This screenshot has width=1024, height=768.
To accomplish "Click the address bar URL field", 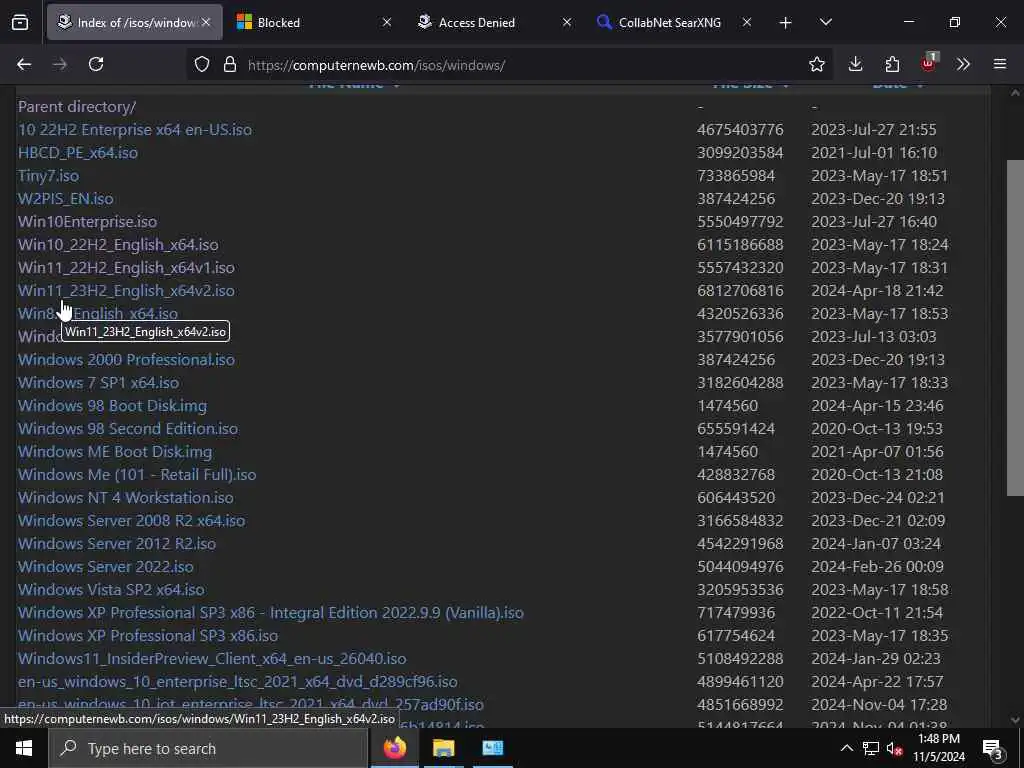I will pyautogui.click(x=509, y=65).
